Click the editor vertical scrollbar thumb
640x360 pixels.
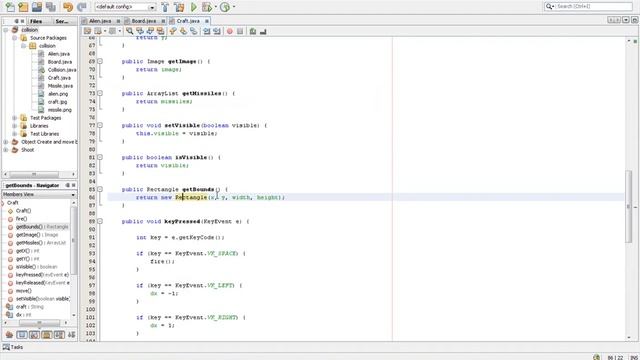coord(629,207)
